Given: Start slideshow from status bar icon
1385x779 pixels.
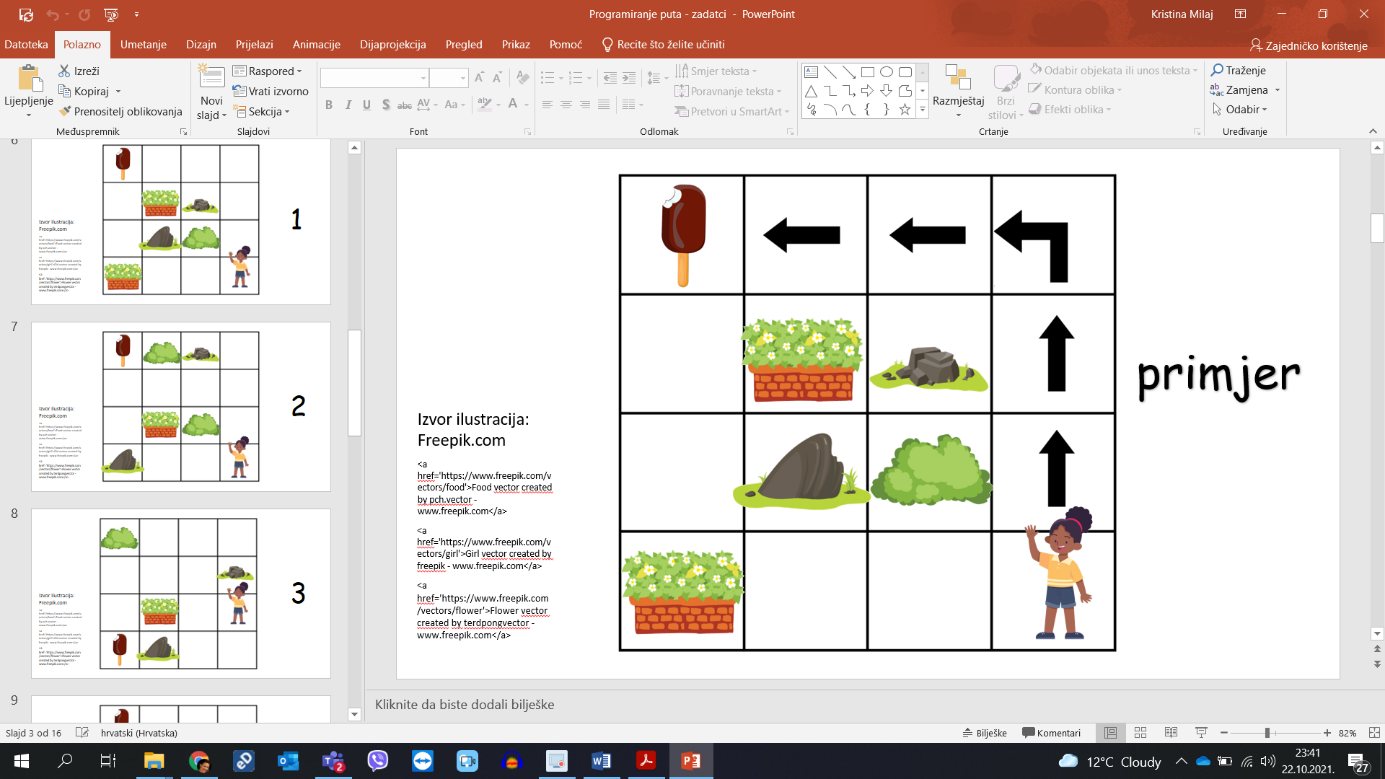Looking at the screenshot, I should 1201,733.
